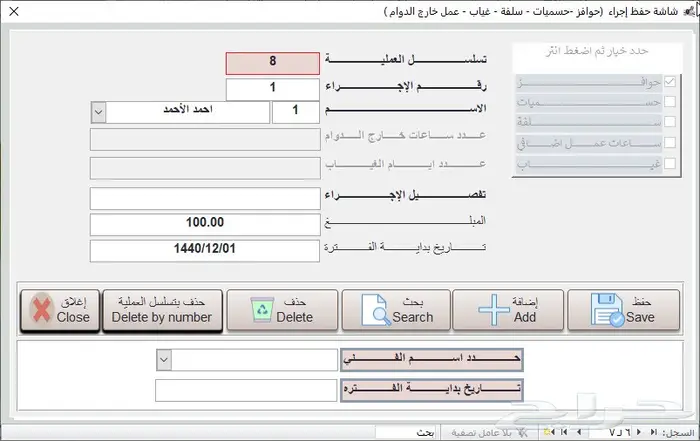Jump to last record in navigation bar
The image size is (700, 441).
pyautogui.click(x=564, y=432)
